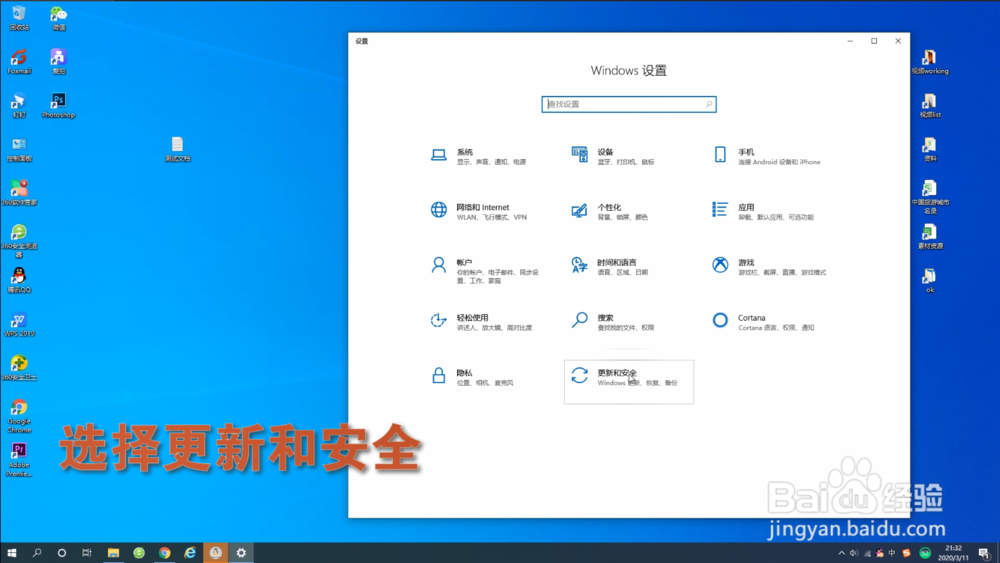Viewport: 1000px width, 563px height.
Task: Select the ok folder shortcut on desktop
Action: tap(930, 280)
